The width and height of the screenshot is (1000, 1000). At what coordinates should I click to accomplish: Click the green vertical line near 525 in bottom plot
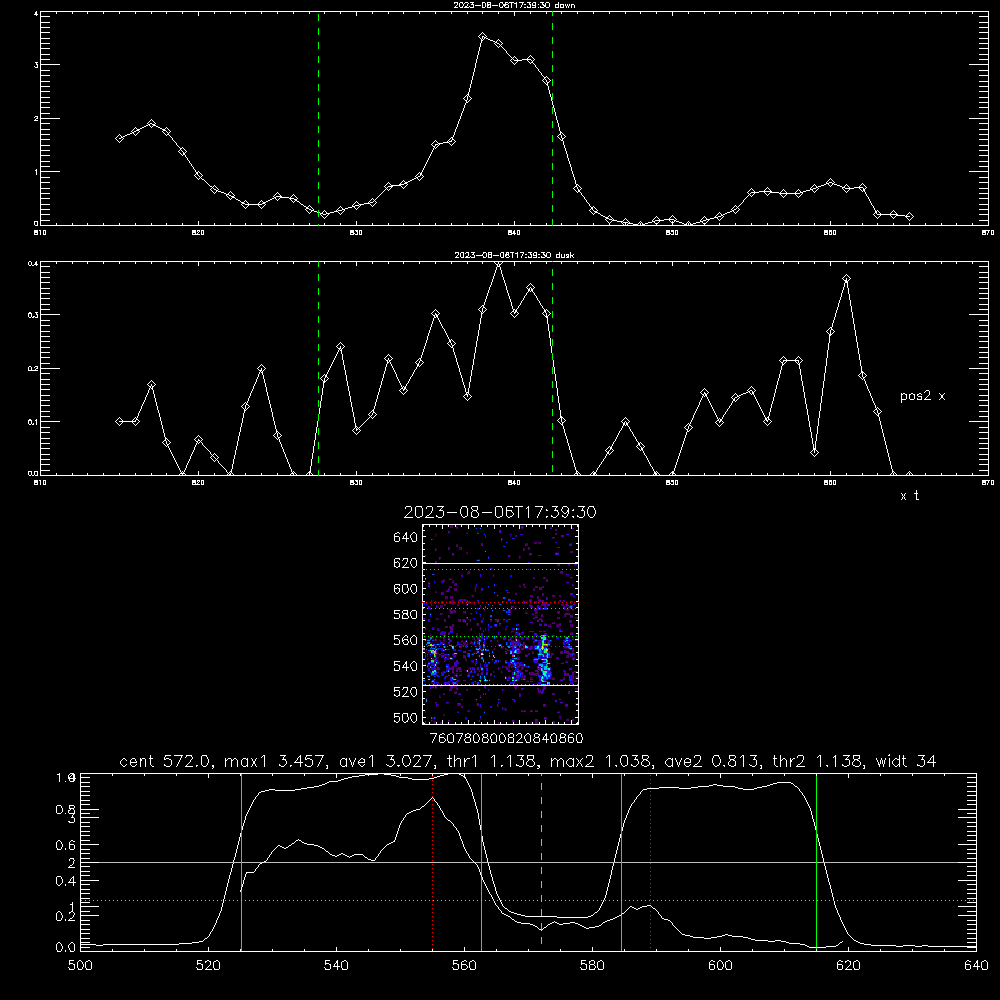click(241, 861)
